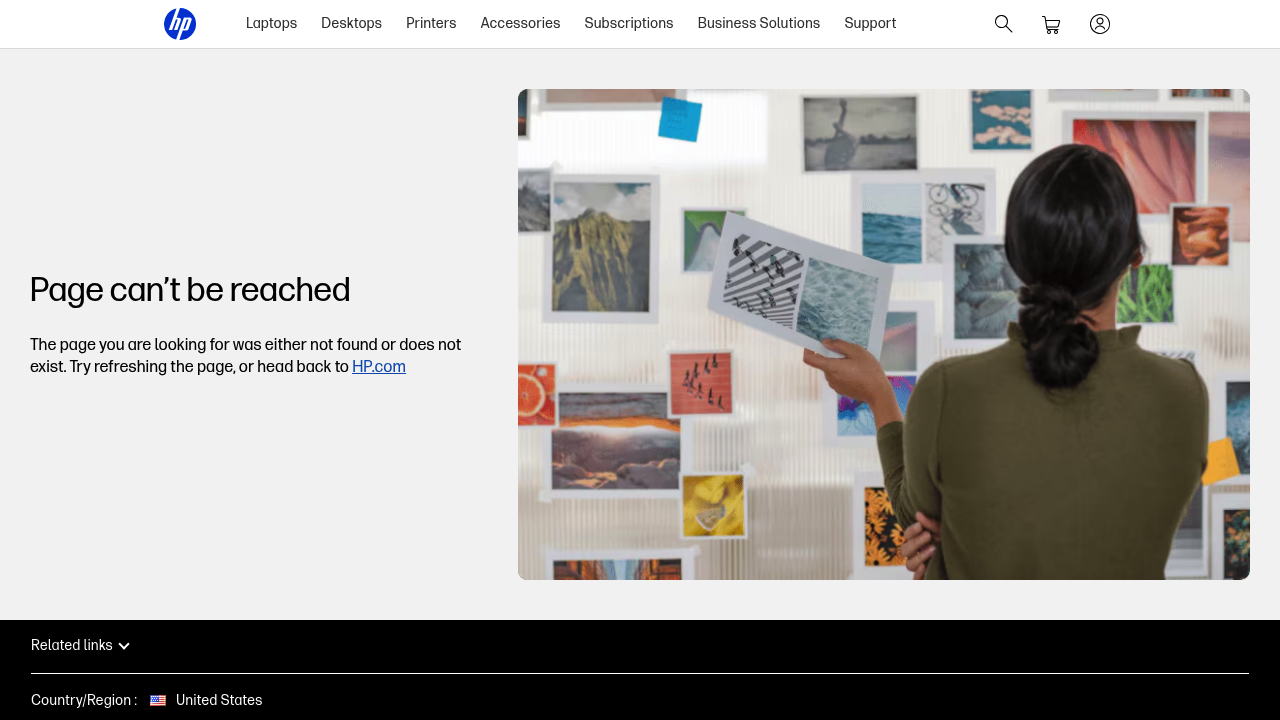The height and width of the screenshot is (720, 1280).
Task: Select the Desktops navigation item
Action: (x=351, y=23)
